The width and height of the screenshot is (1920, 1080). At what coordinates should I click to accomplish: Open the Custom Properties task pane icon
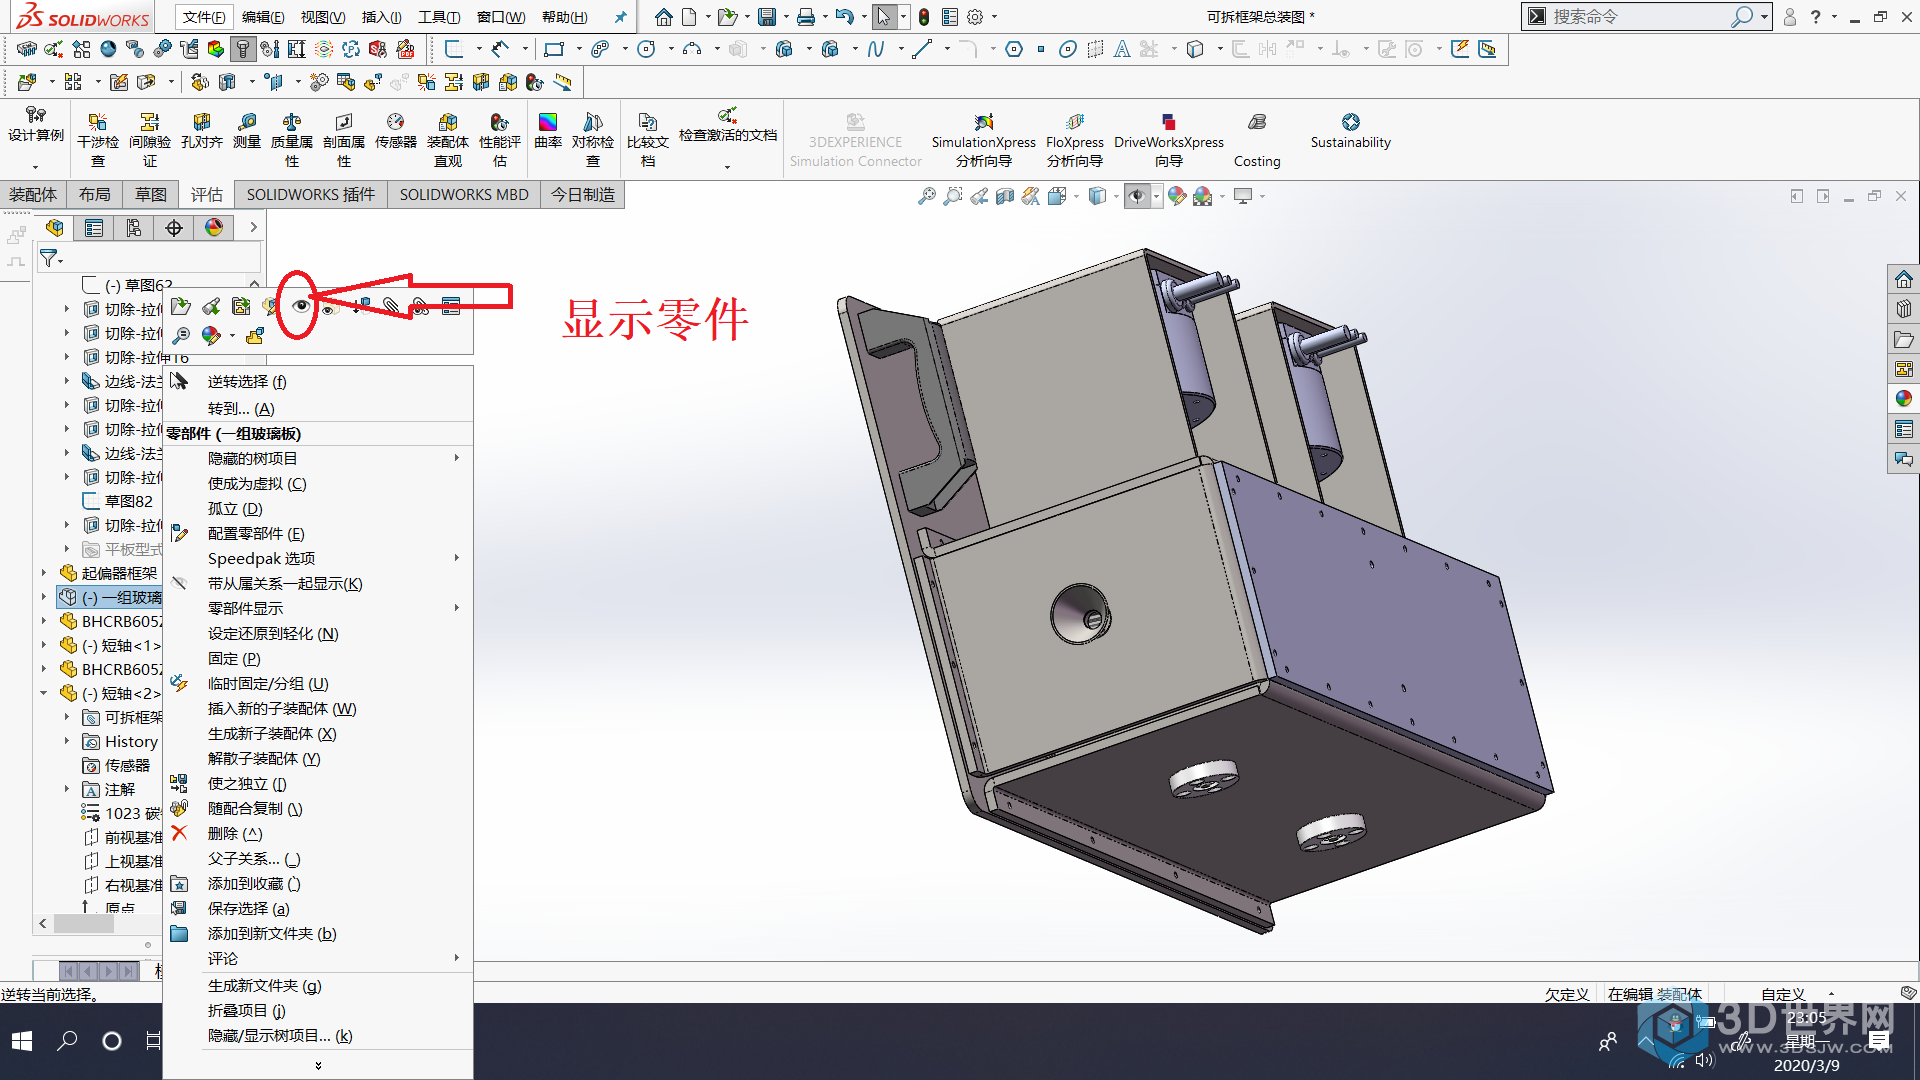click(x=1903, y=429)
